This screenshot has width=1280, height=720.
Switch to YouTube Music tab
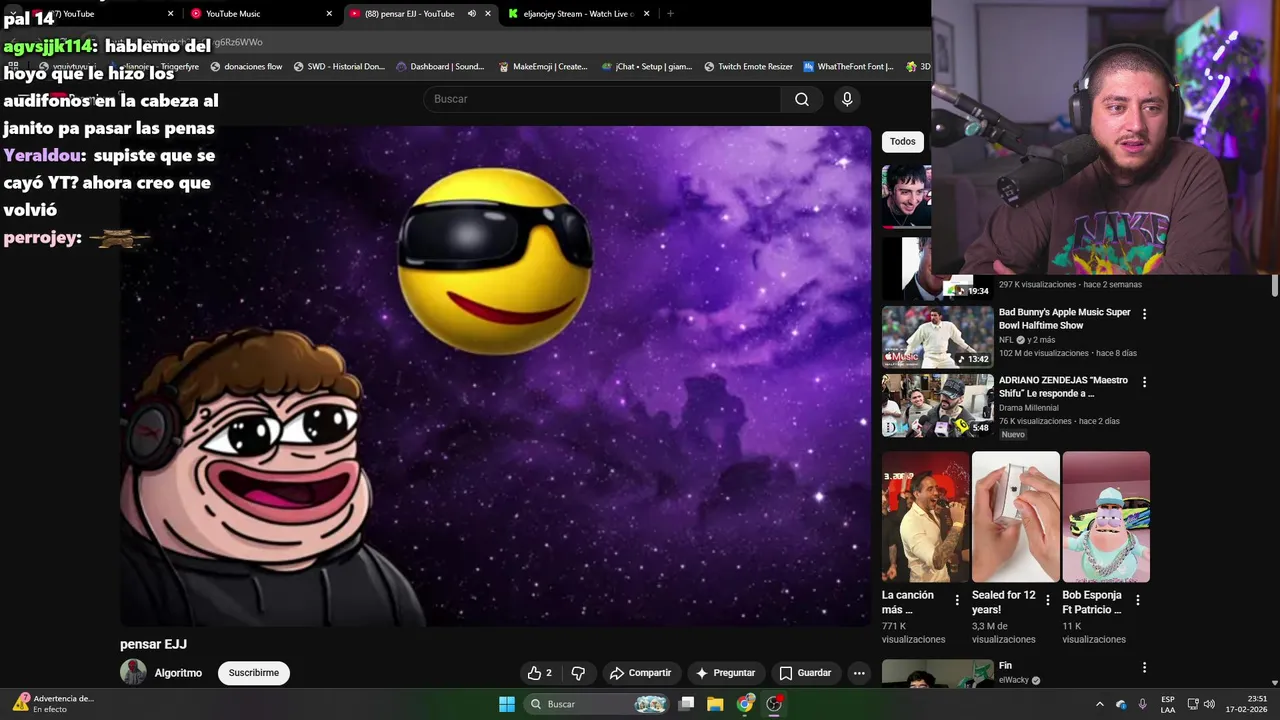click(260, 14)
